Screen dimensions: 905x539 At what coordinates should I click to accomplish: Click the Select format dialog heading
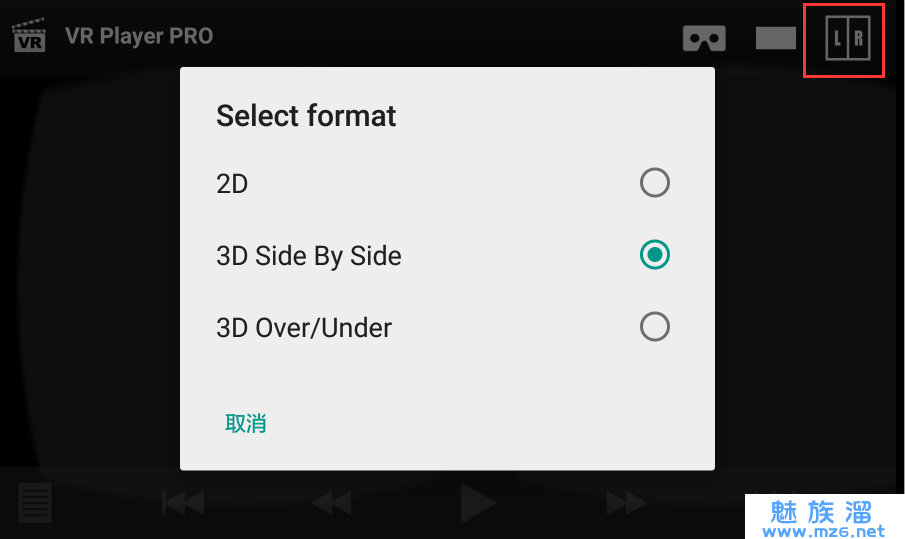pos(306,115)
